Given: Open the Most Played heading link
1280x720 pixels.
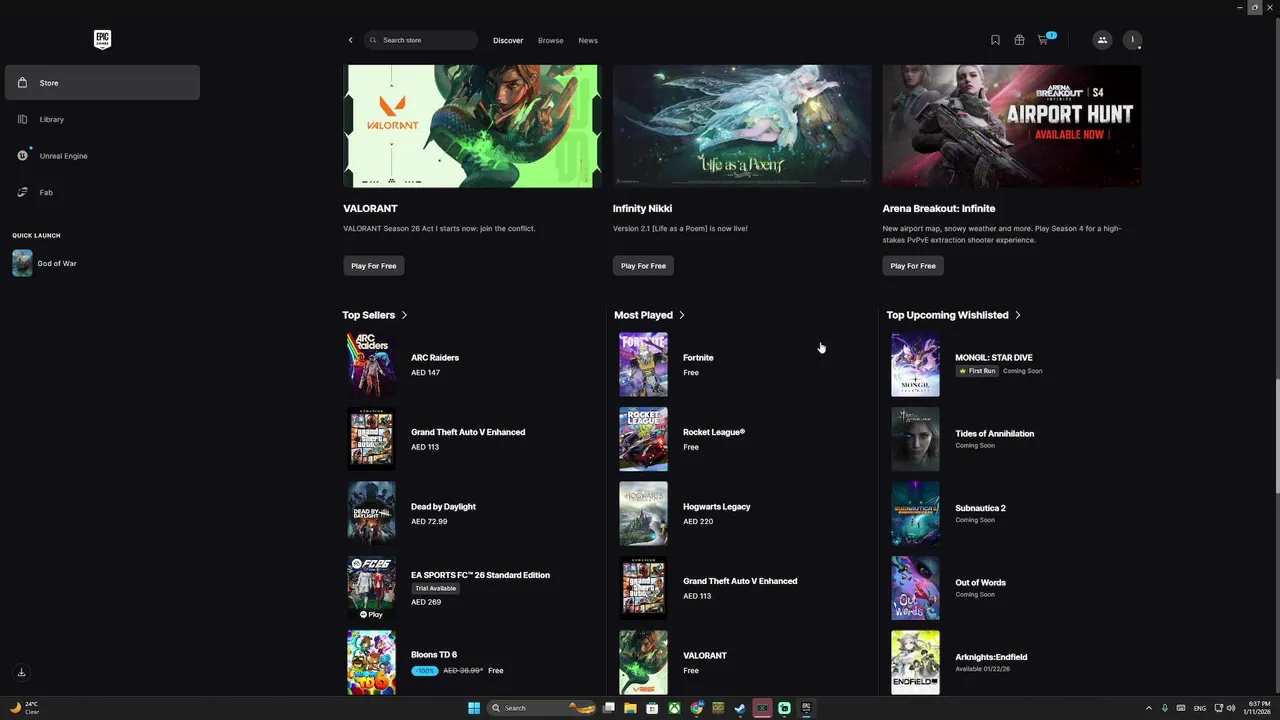Looking at the screenshot, I should tap(643, 315).
